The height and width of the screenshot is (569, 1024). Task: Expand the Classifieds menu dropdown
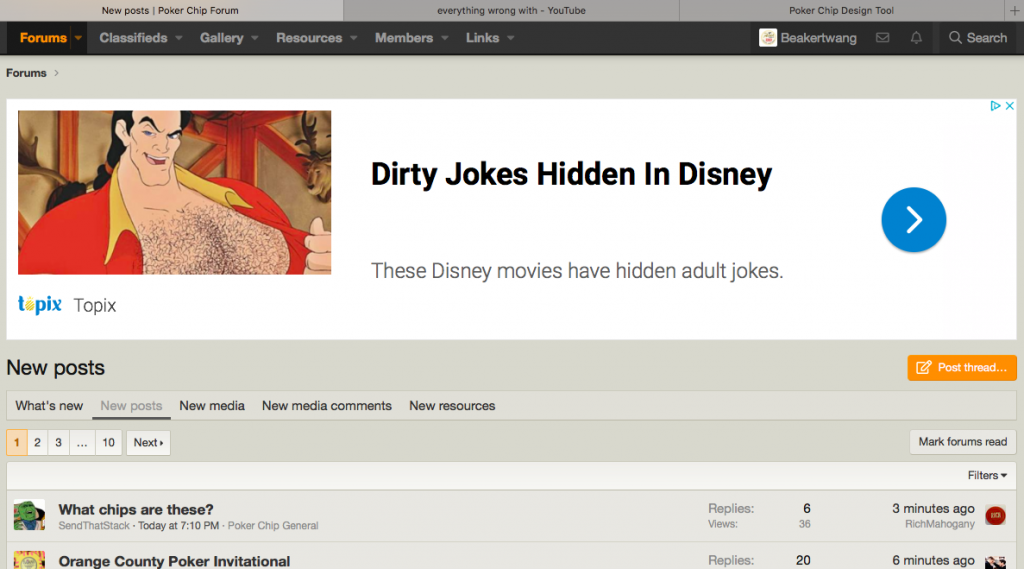coord(179,38)
